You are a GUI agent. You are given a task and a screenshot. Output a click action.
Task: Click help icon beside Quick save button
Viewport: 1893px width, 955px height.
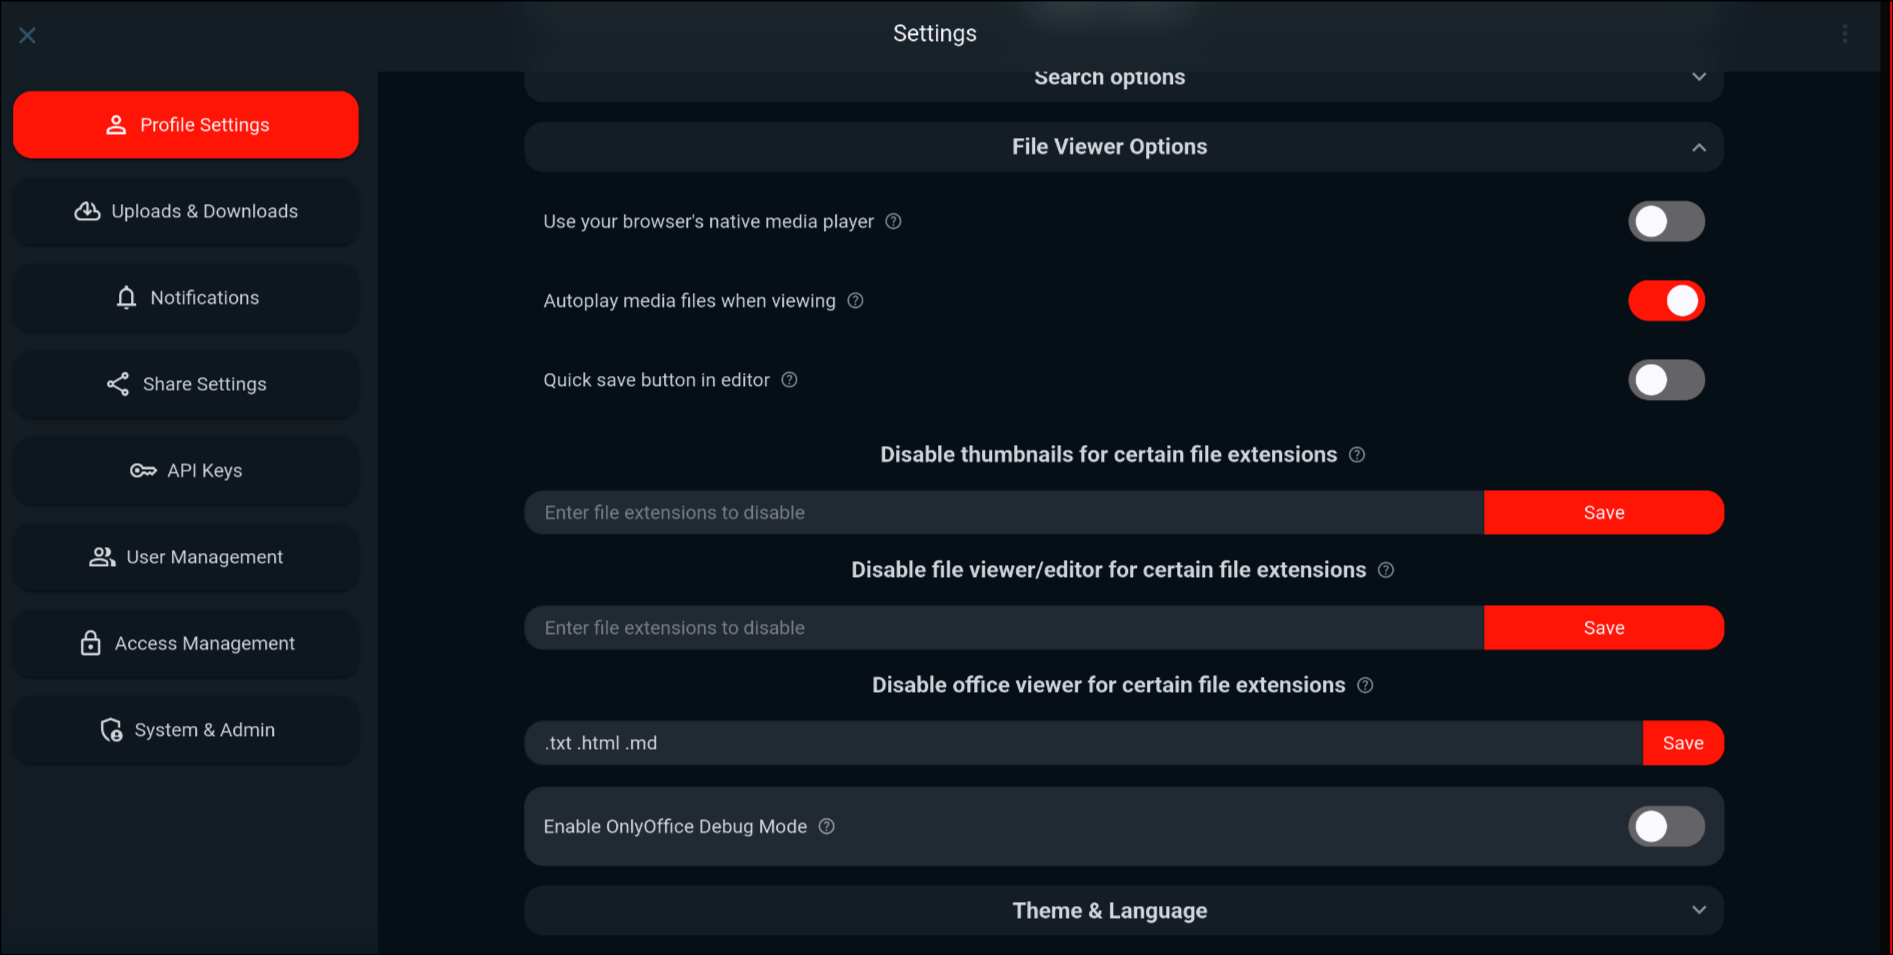(790, 380)
